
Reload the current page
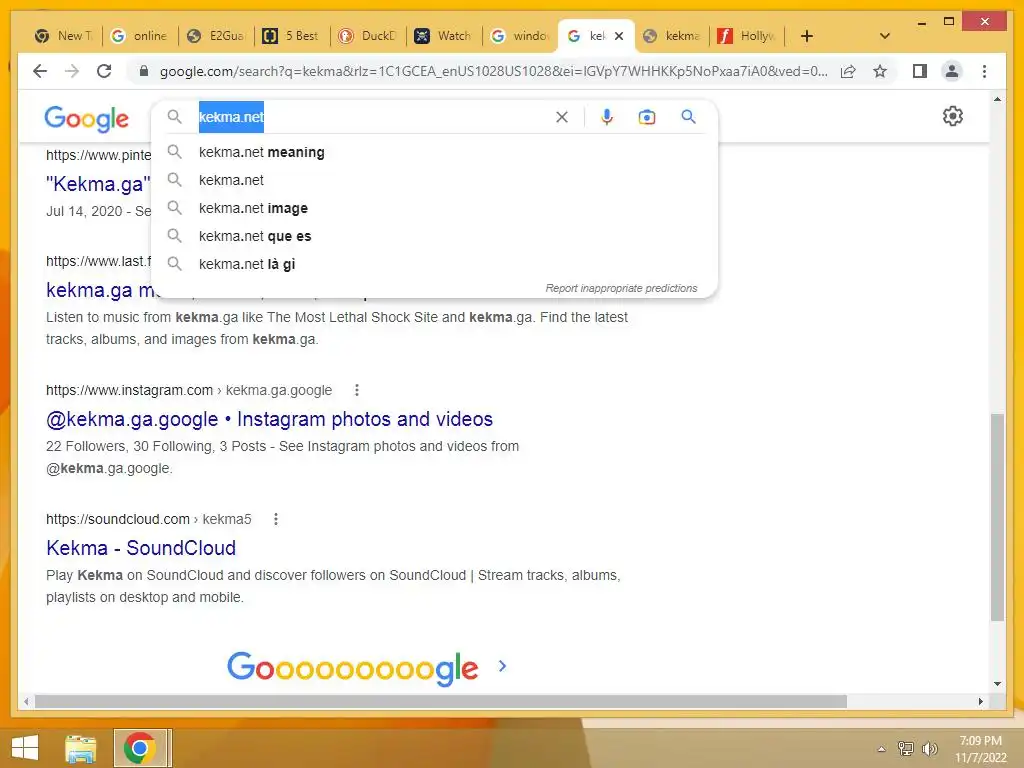[104, 71]
